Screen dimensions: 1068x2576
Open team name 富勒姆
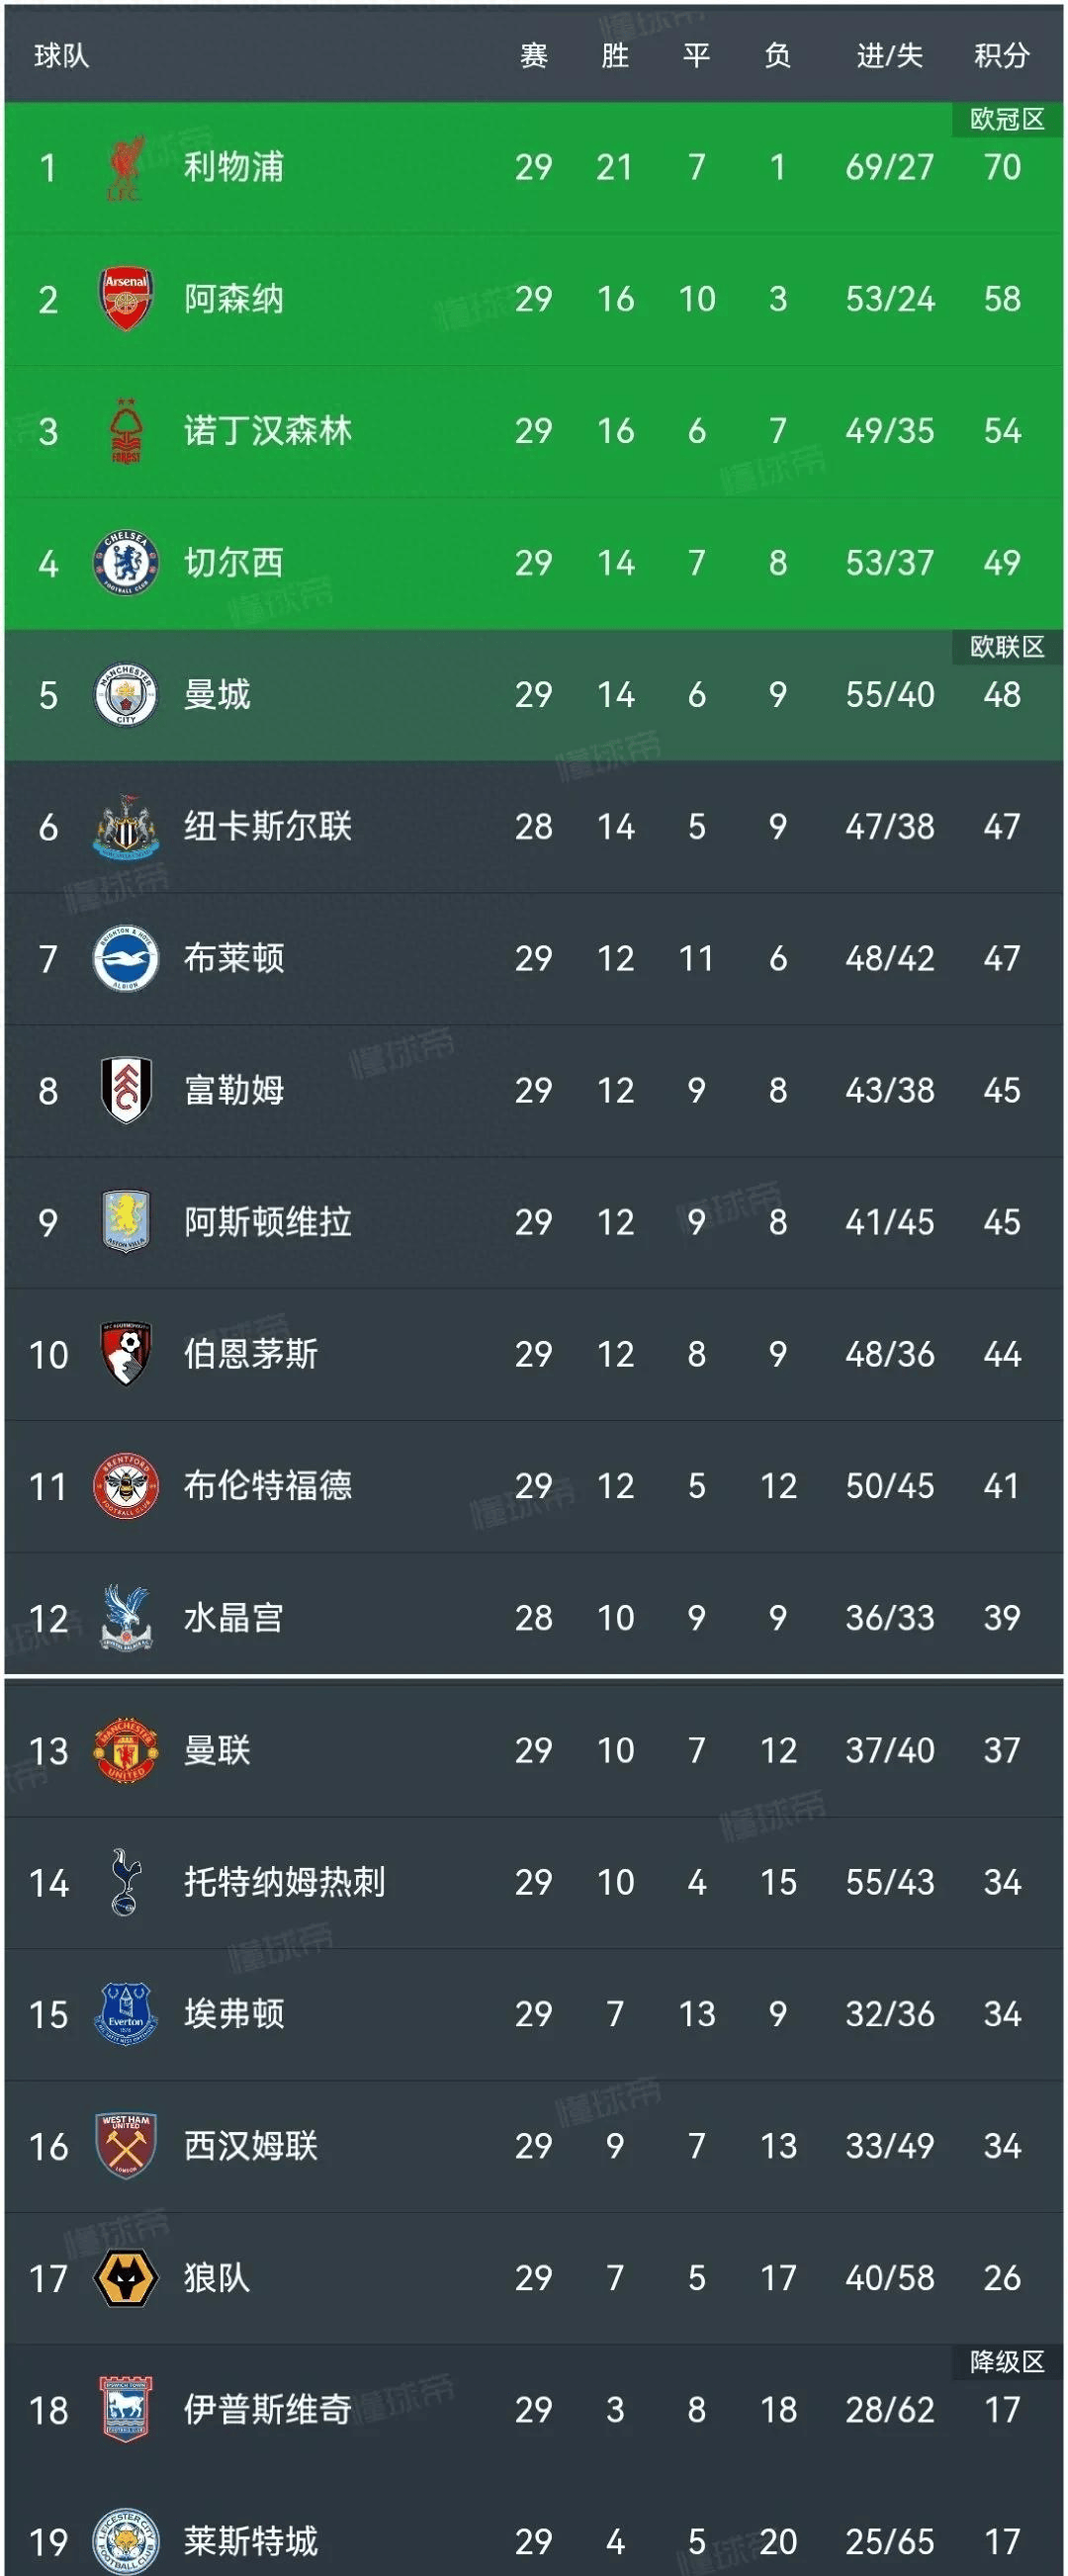(x=234, y=1090)
